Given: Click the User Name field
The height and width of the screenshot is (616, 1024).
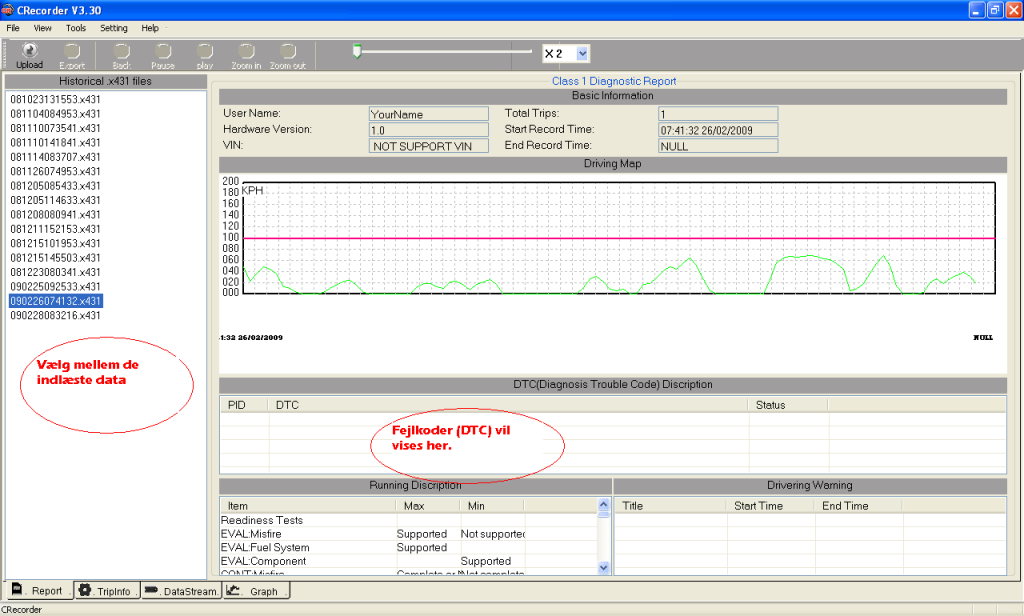Looking at the screenshot, I should (x=428, y=114).
